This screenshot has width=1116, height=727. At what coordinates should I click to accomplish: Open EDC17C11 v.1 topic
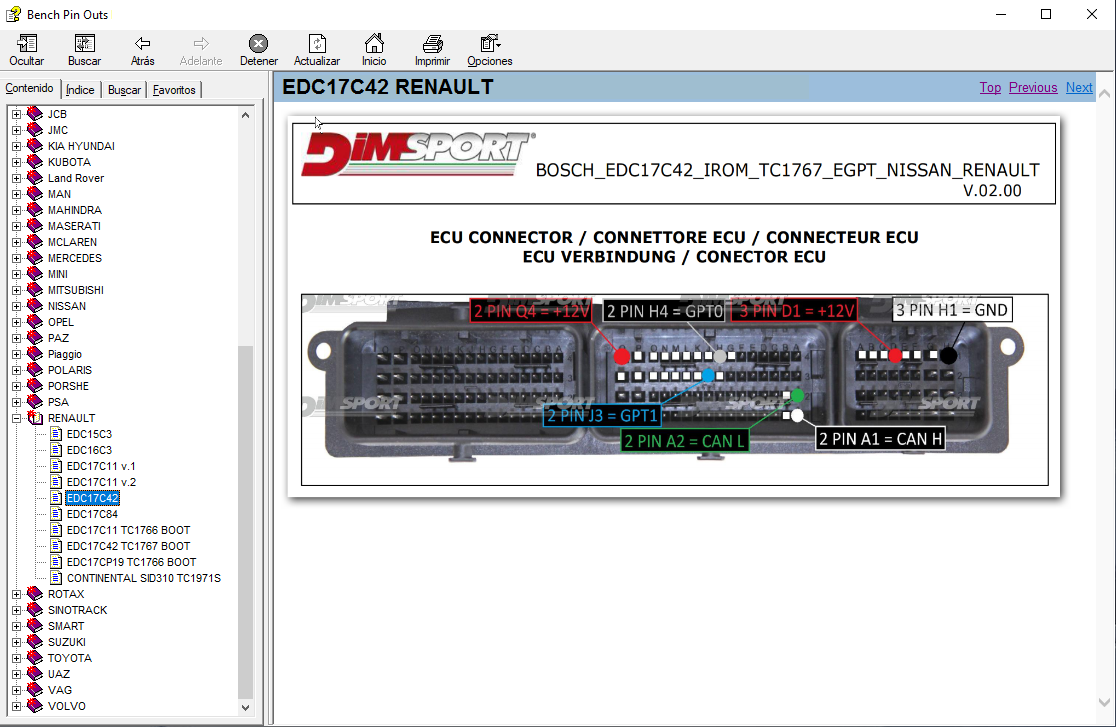101,466
